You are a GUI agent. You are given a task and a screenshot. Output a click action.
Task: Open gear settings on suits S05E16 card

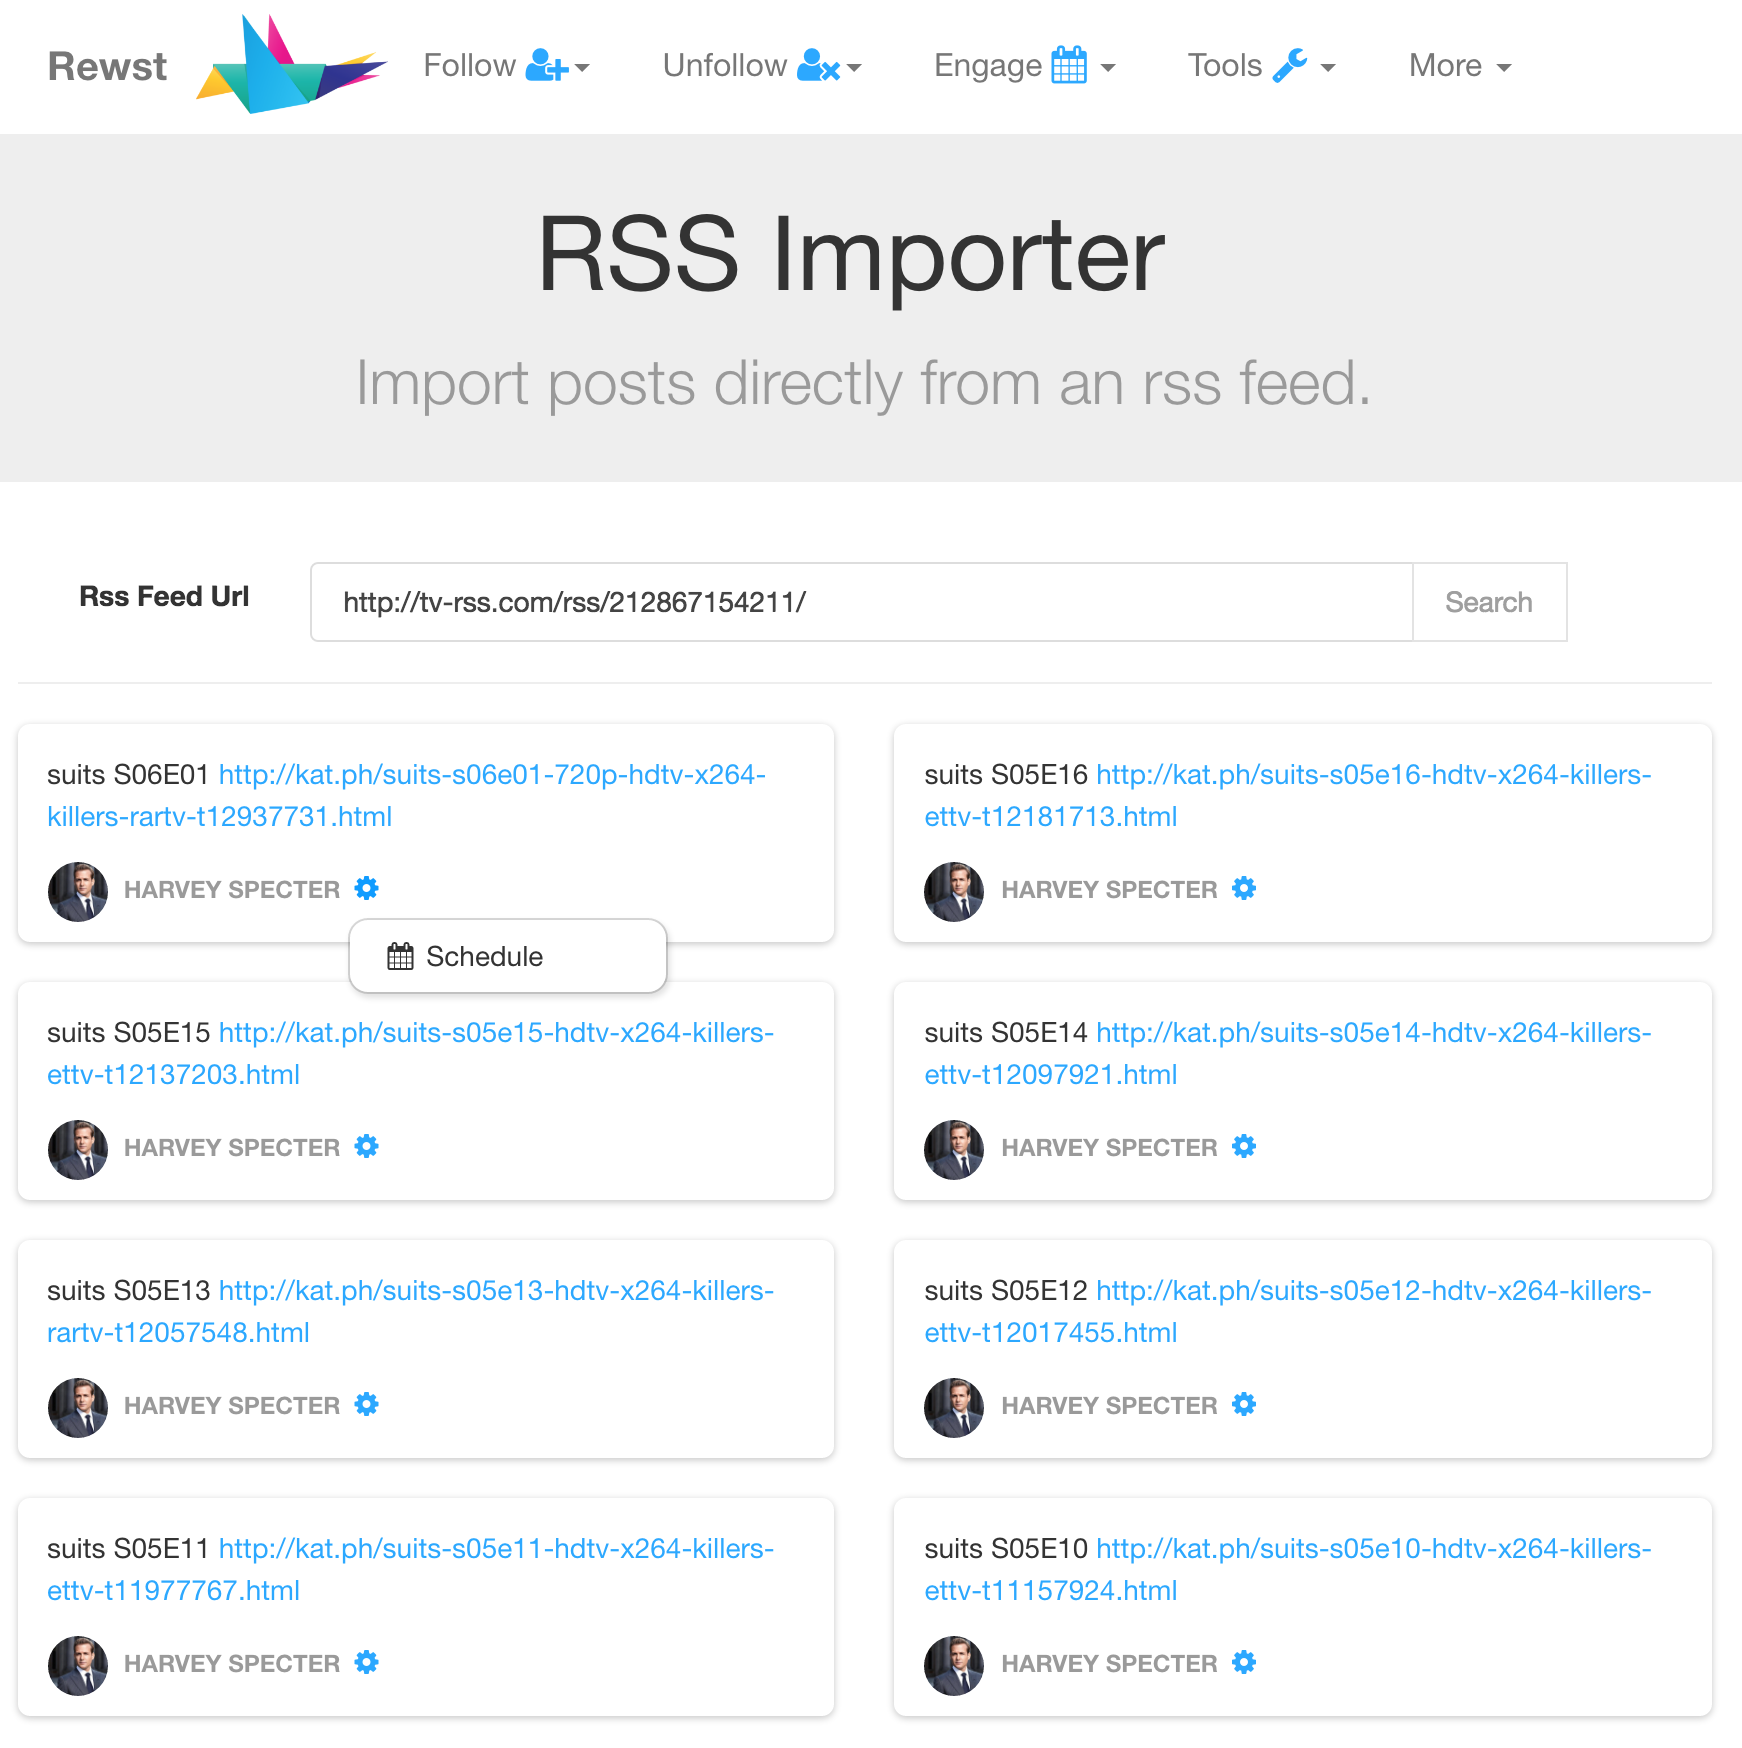tap(1244, 888)
